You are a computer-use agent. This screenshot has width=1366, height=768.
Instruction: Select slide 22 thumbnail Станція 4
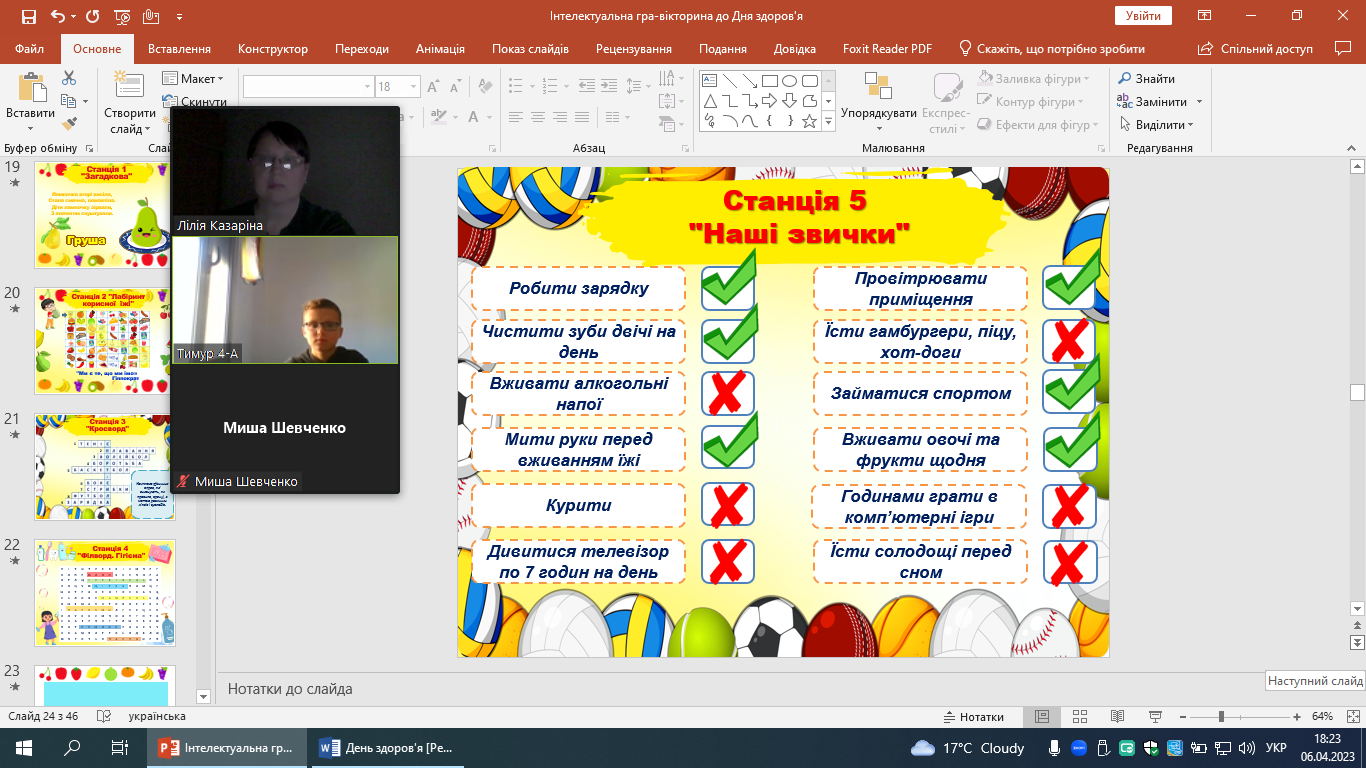pos(105,593)
